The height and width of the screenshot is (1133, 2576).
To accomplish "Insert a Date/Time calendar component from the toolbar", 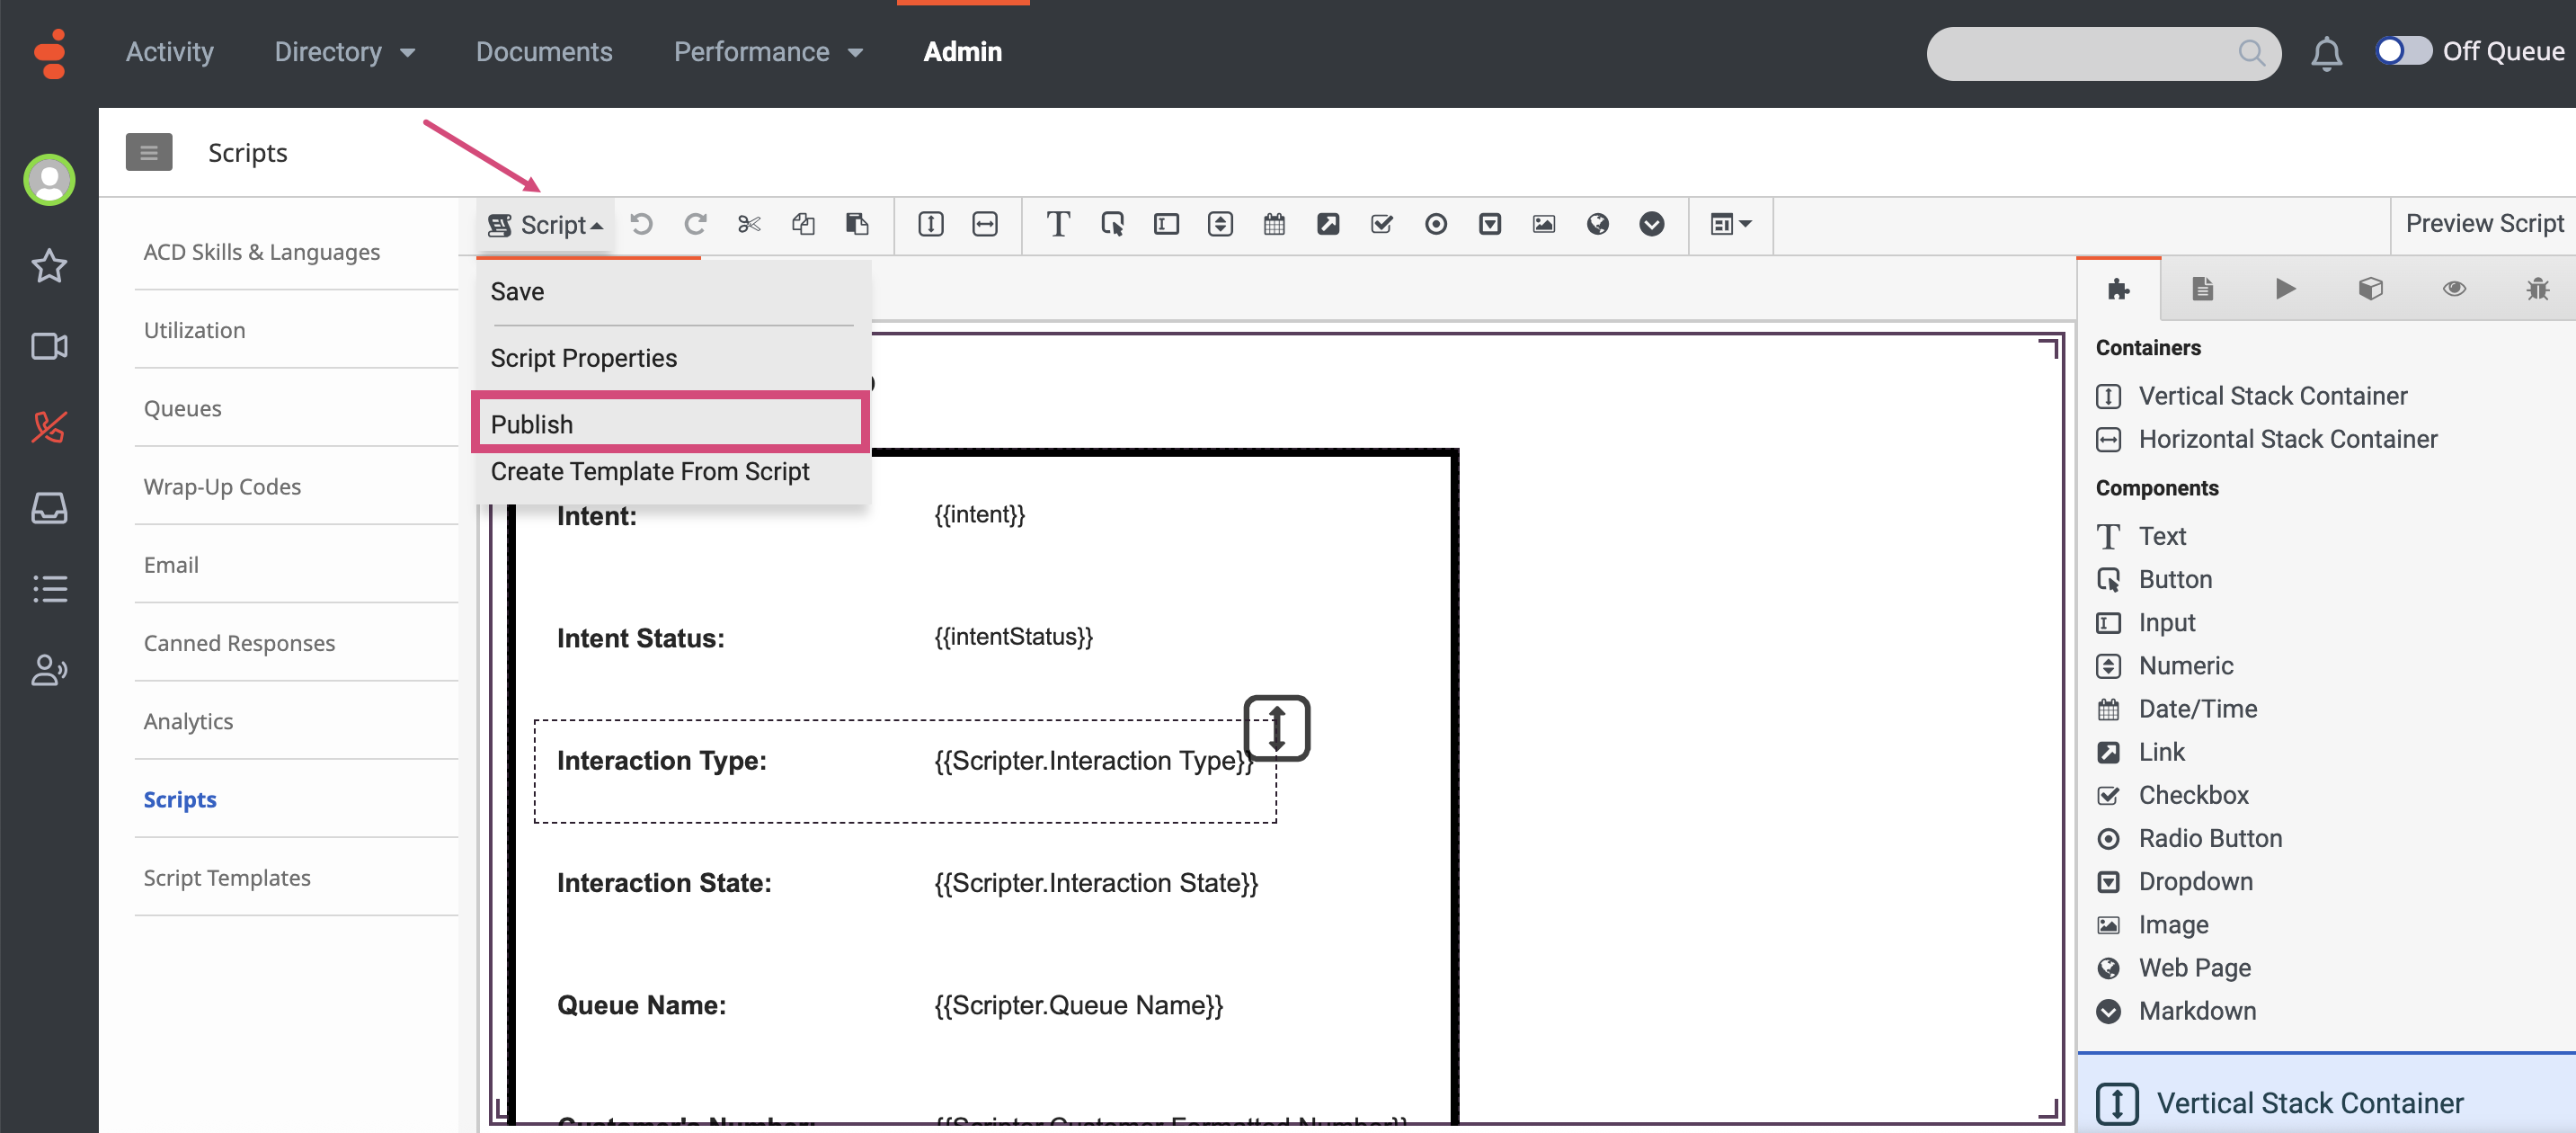I will pos(1273,224).
